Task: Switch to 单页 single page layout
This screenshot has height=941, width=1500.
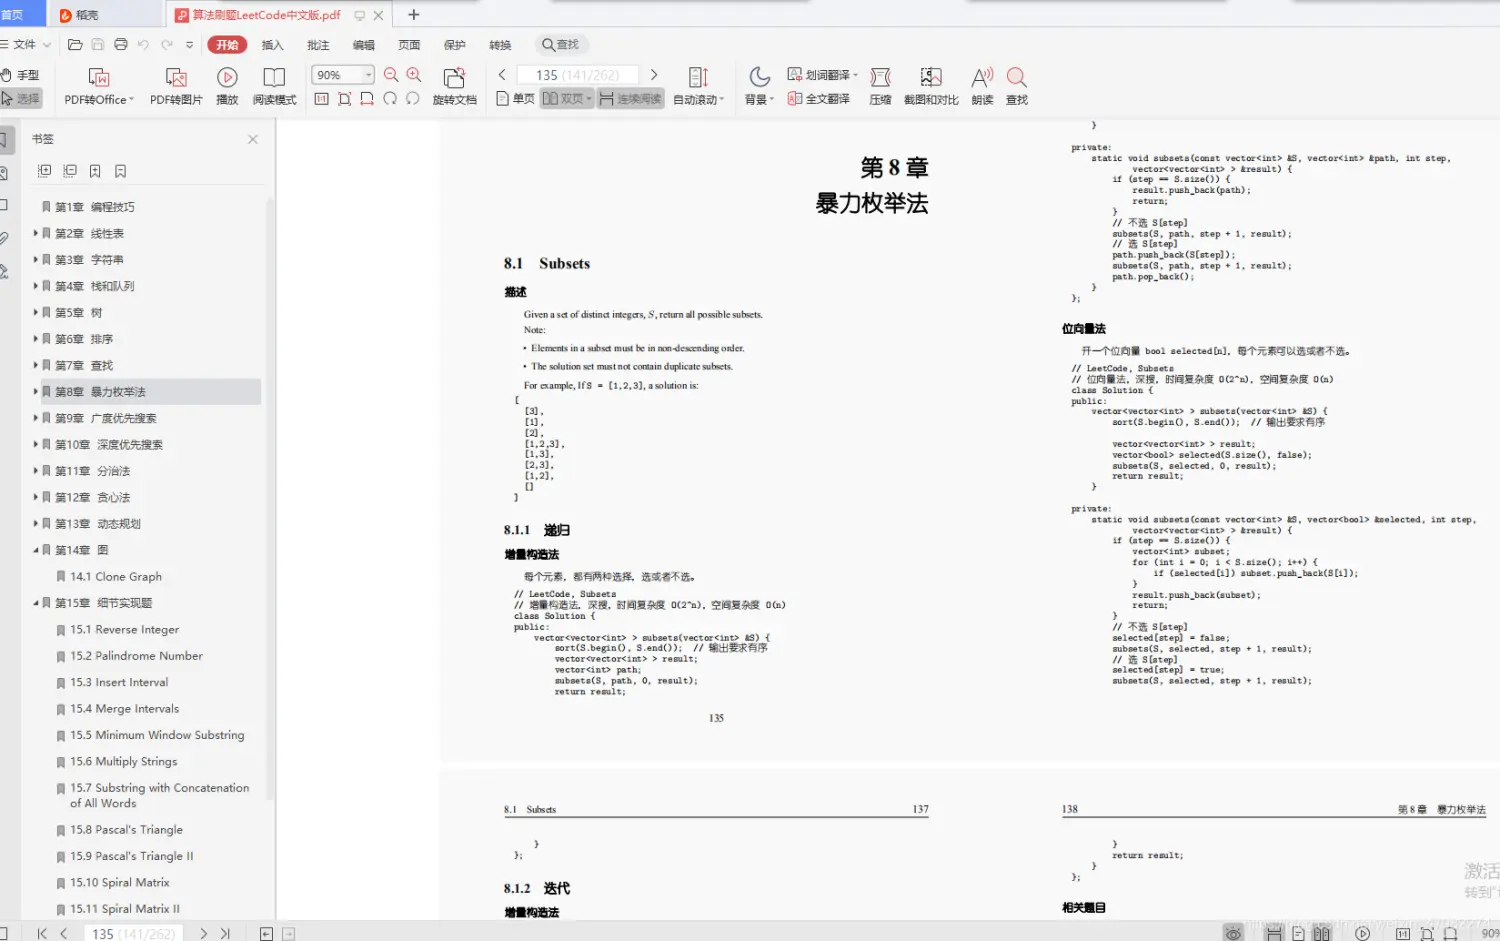Action: (x=516, y=99)
